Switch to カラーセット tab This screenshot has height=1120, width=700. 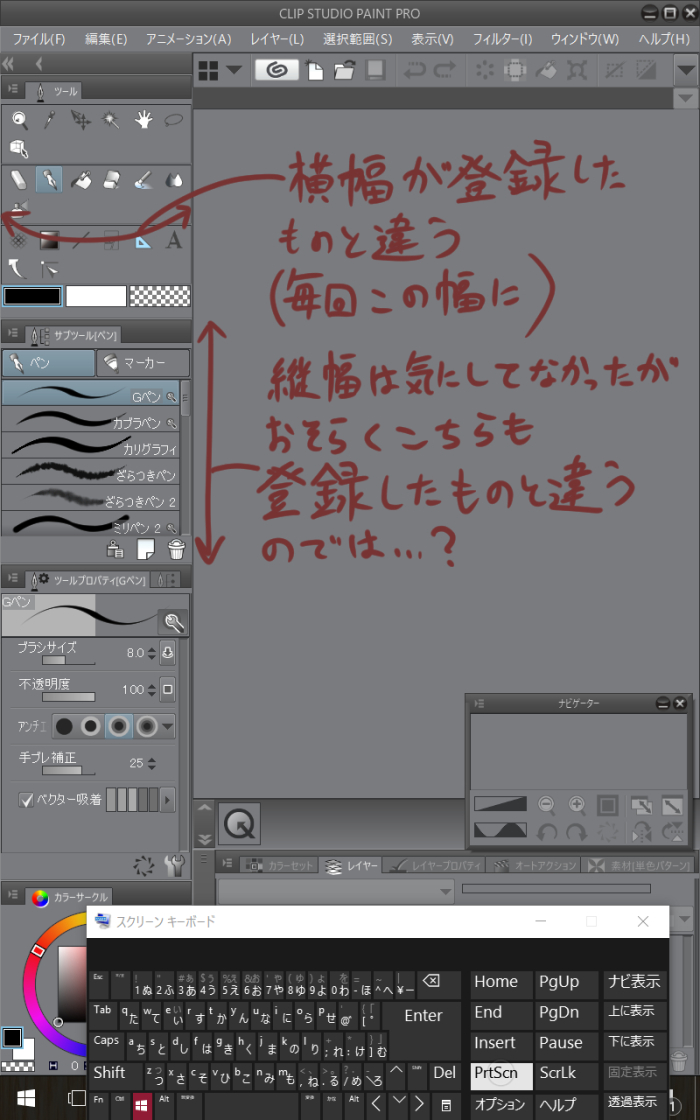coord(281,866)
